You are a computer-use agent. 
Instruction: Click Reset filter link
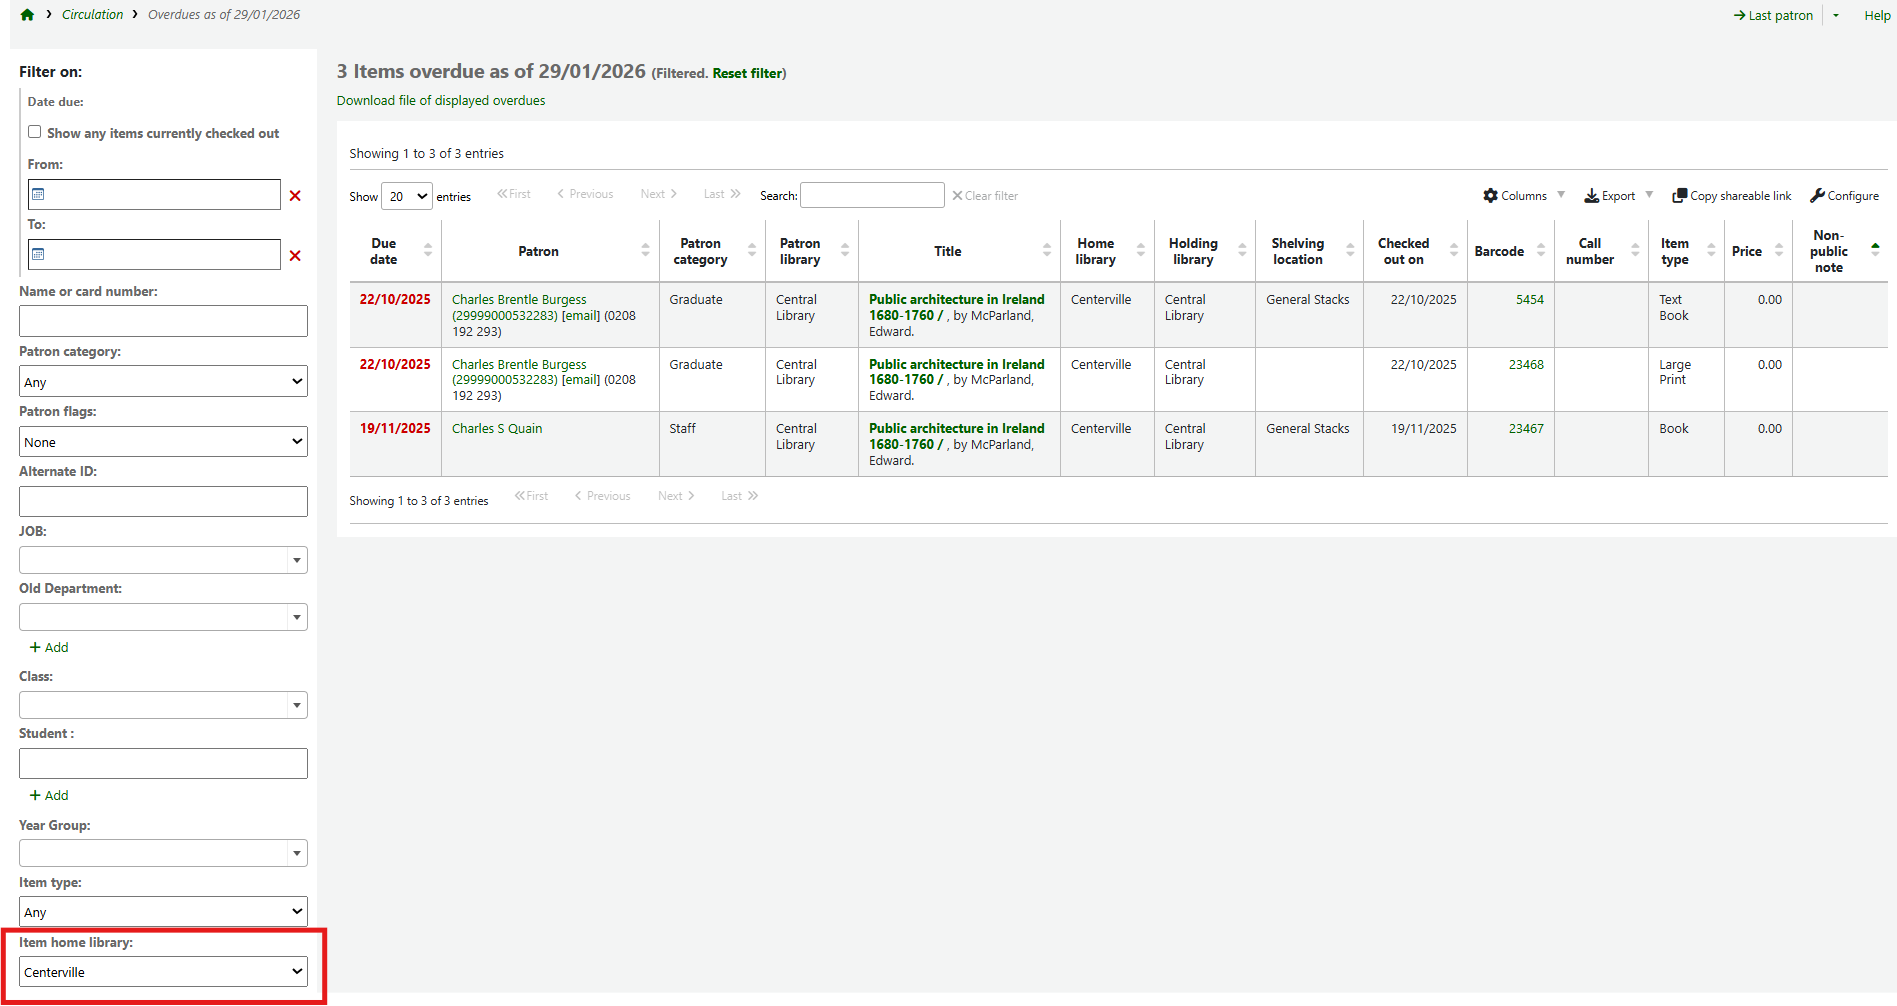[747, 73]
